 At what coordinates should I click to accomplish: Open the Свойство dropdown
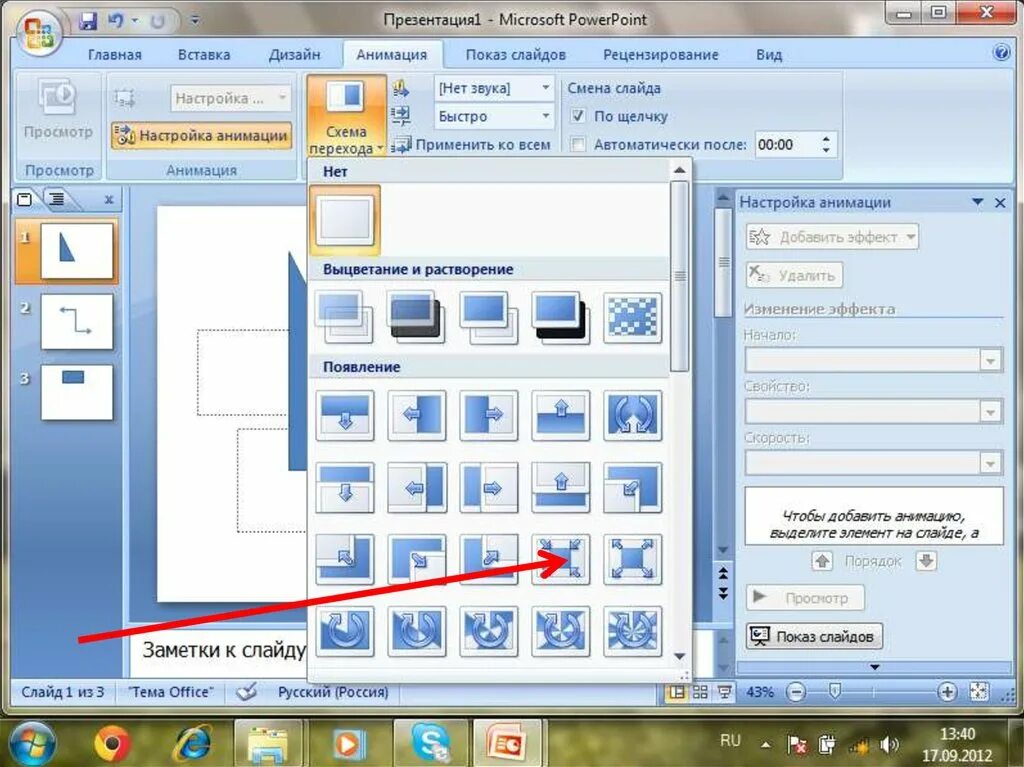pos(874,412)
